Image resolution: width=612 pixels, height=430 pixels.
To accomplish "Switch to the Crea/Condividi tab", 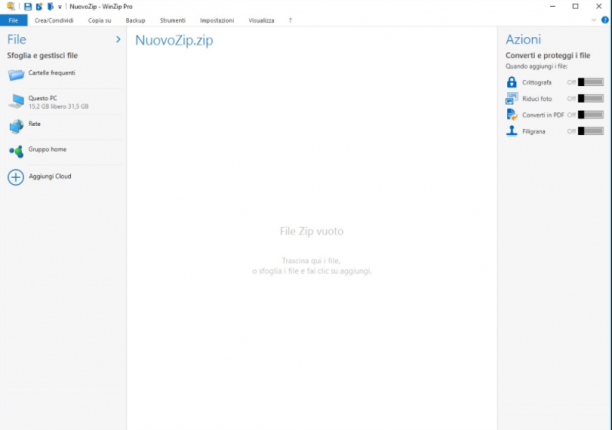I will click(x=54, y=20).
